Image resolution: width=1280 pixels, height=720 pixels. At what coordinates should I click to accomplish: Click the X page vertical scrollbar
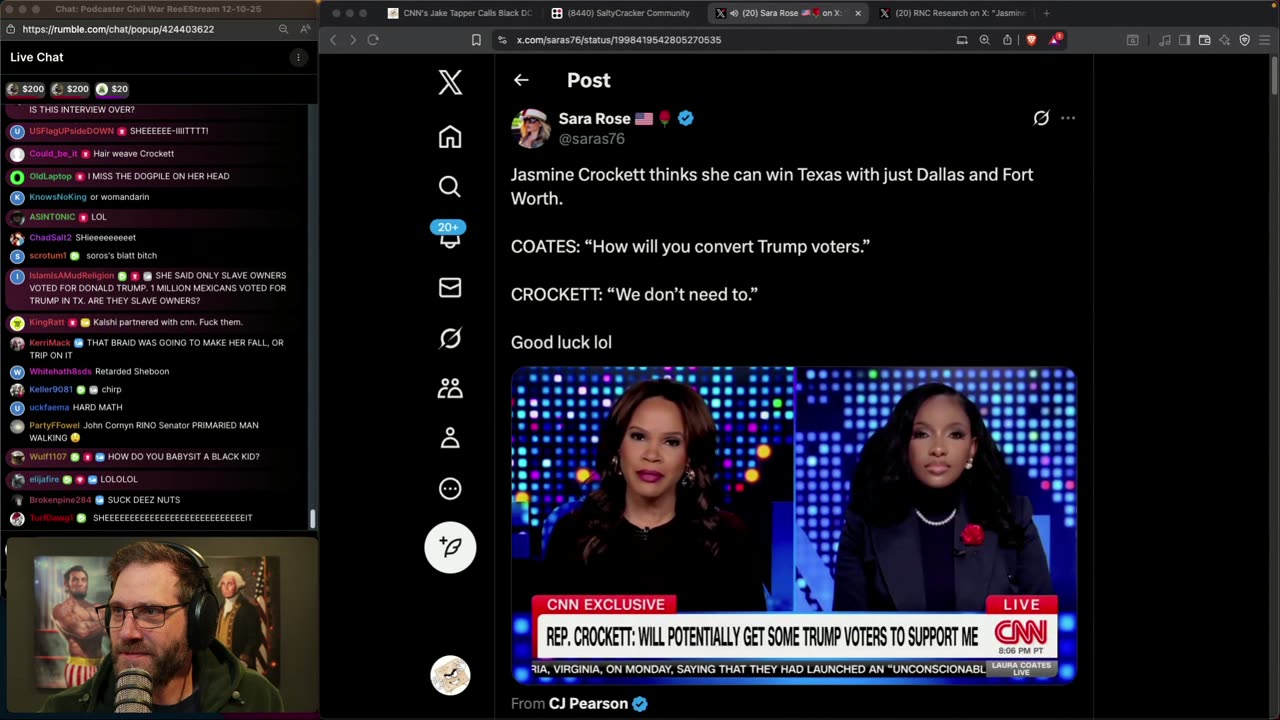click(x=1275, y=75)
